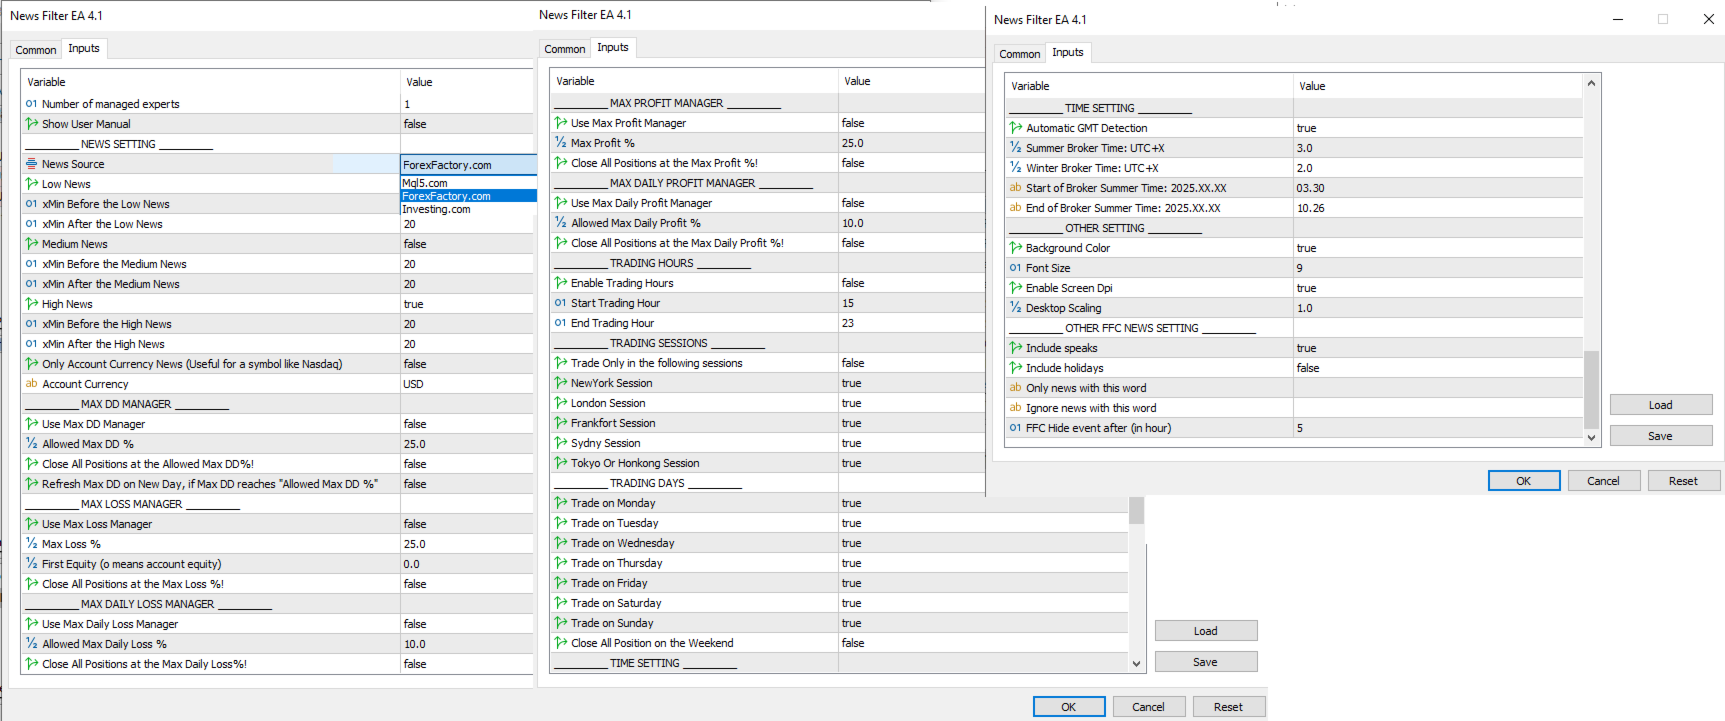
Task: Click the Max Profit % double icon
Action: [561, 143]
